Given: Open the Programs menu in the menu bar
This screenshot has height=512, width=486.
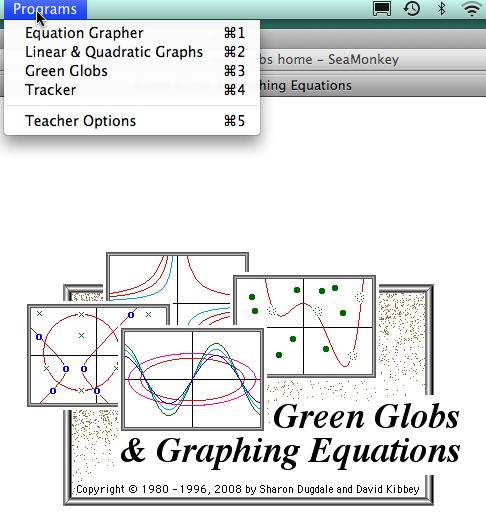Looking at the screenshot, I should coord(45,9).
